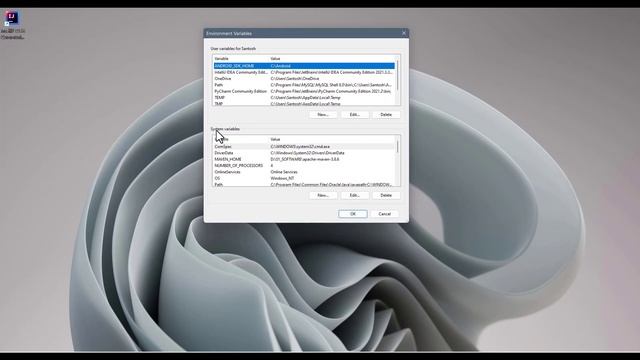Select the TEMP user variable row
This screenshot has height=360, width=640.
coord(304,98)
